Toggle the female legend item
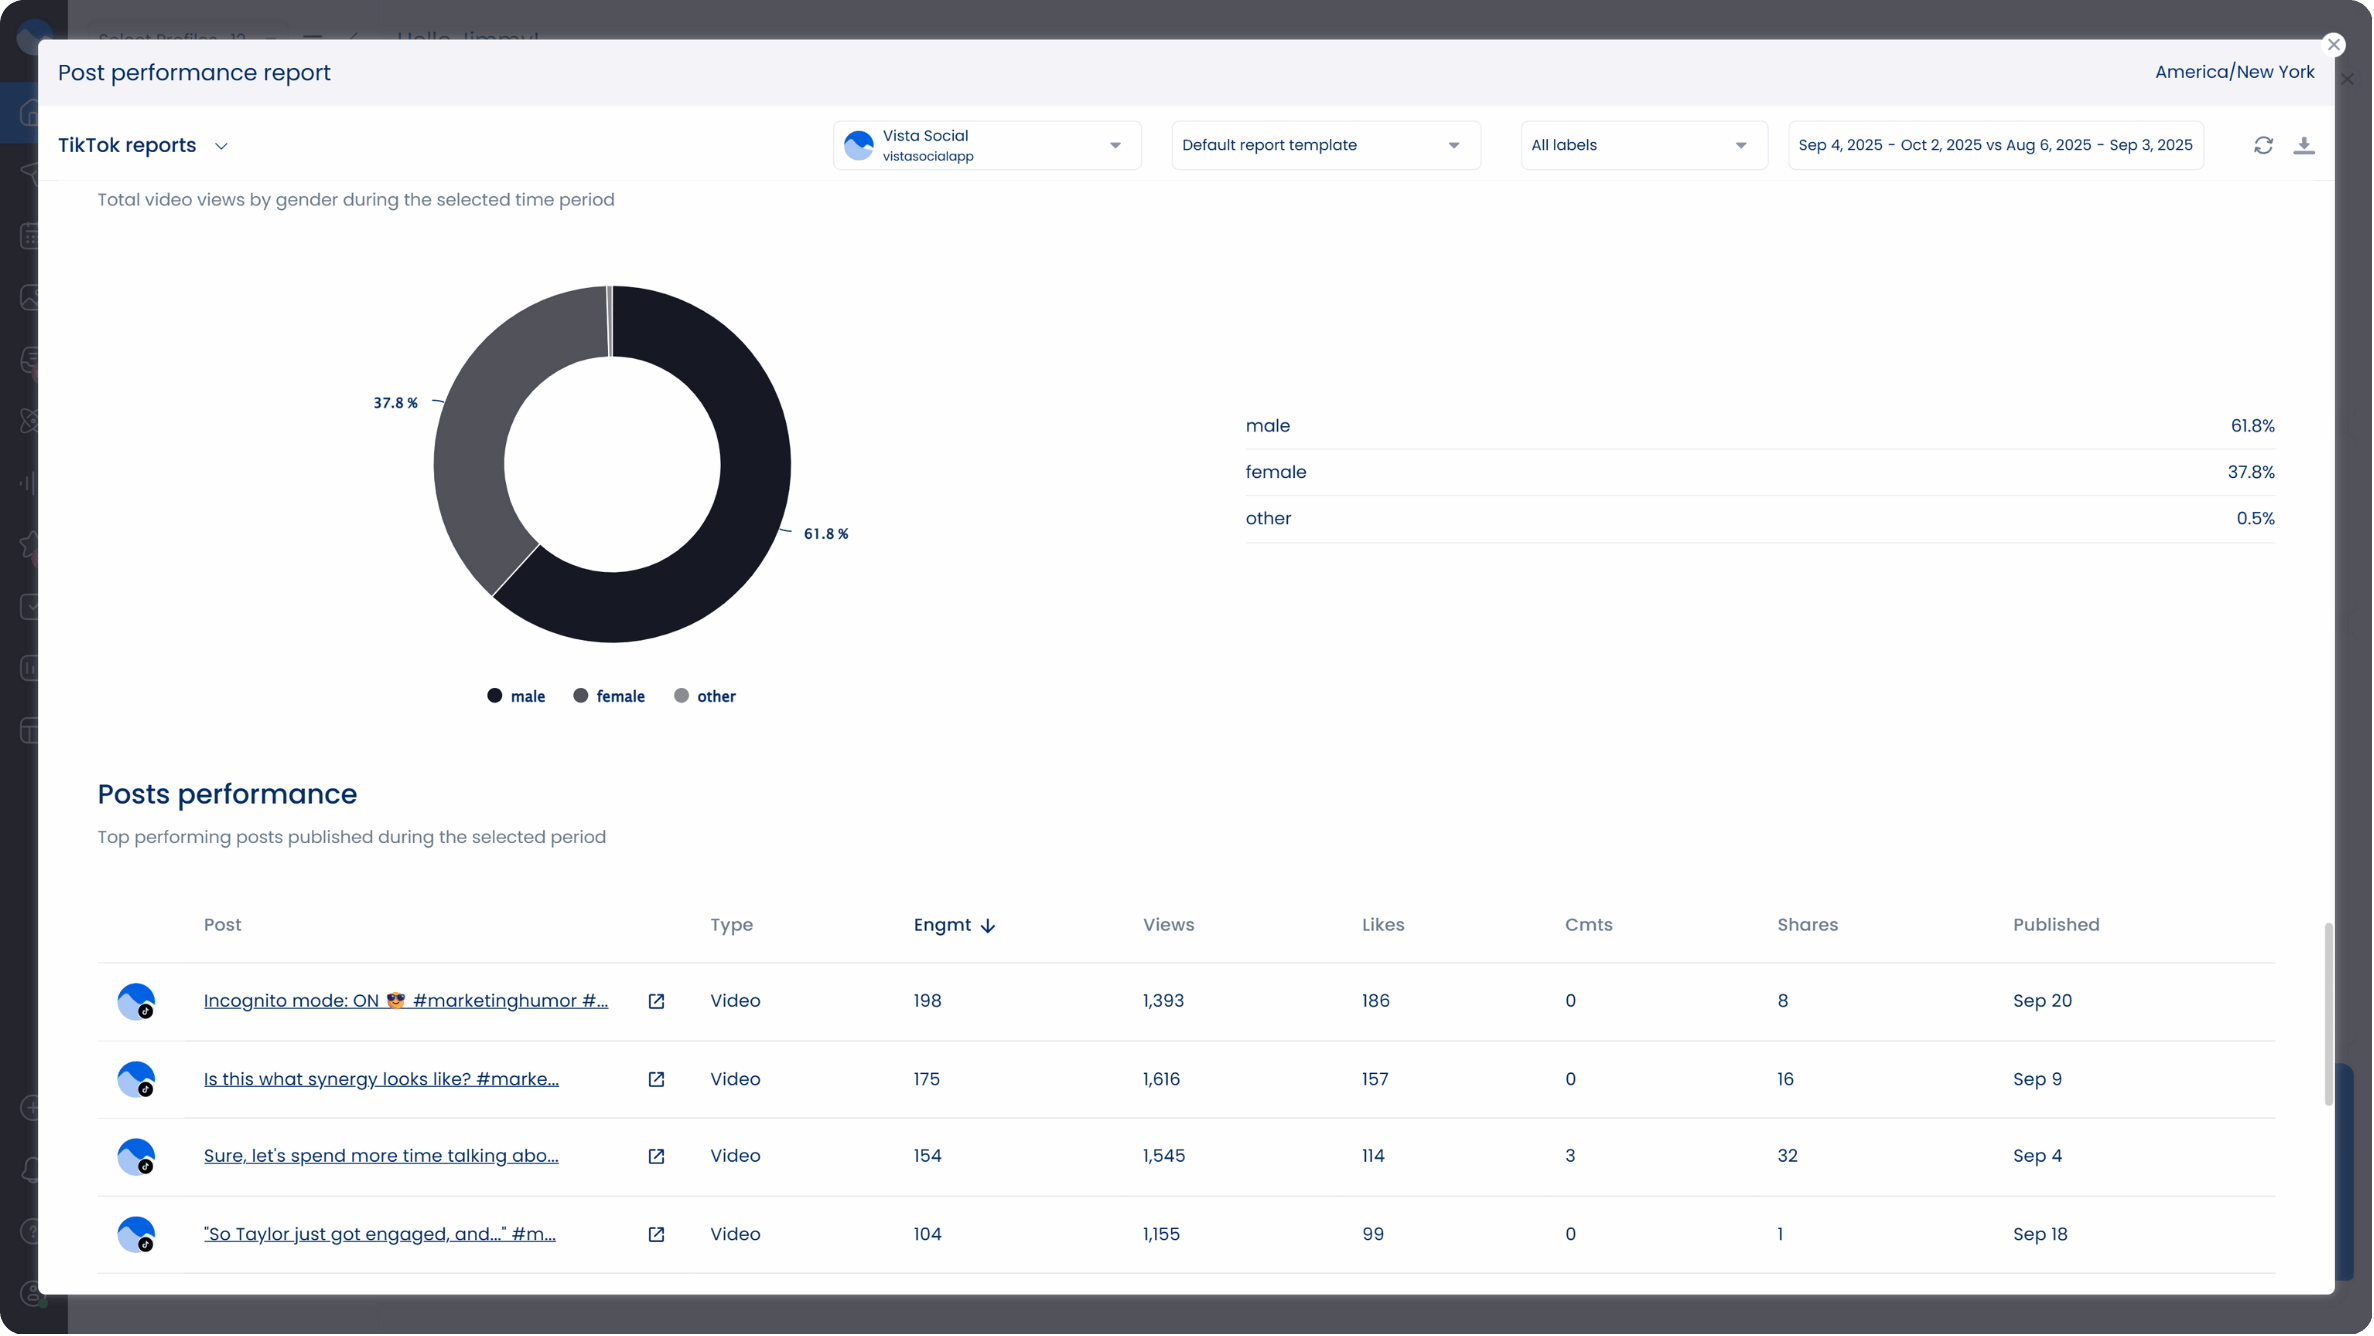This screenshot has height=1336, width=2374. coord(609,696)
